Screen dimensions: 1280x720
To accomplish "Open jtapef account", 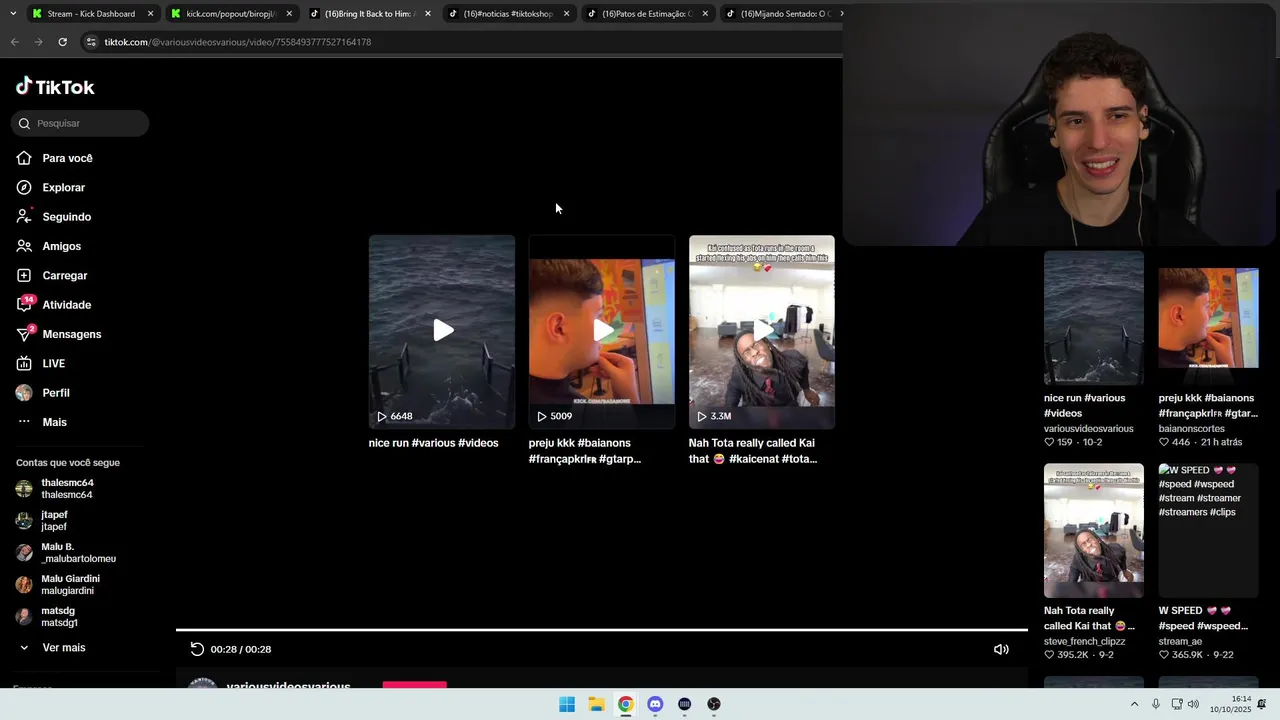I will point(54,521).
